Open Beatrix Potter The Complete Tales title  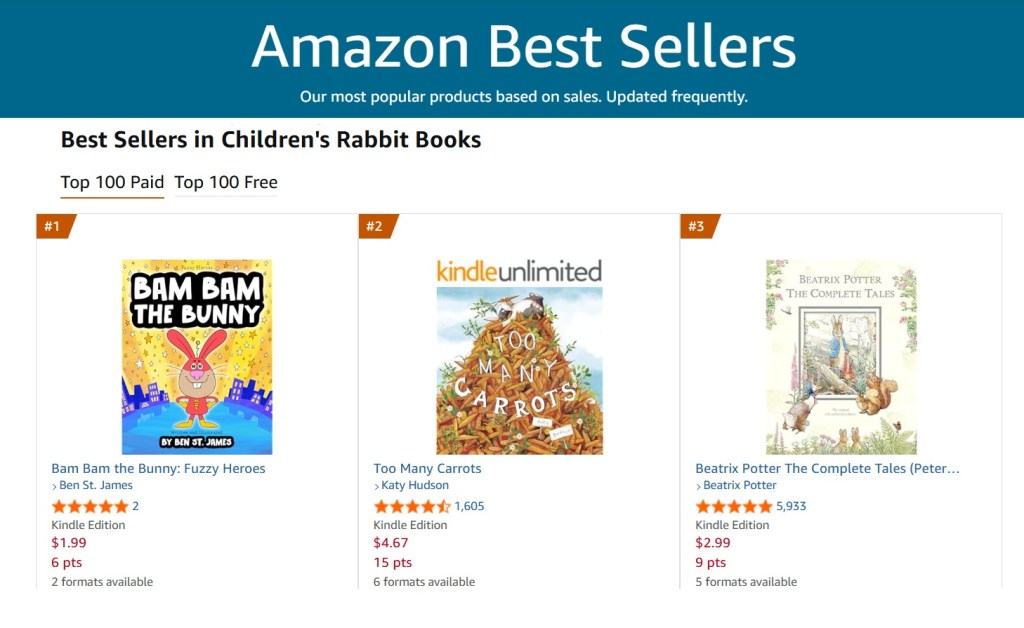pyautogui.click(x=827, y=468)
